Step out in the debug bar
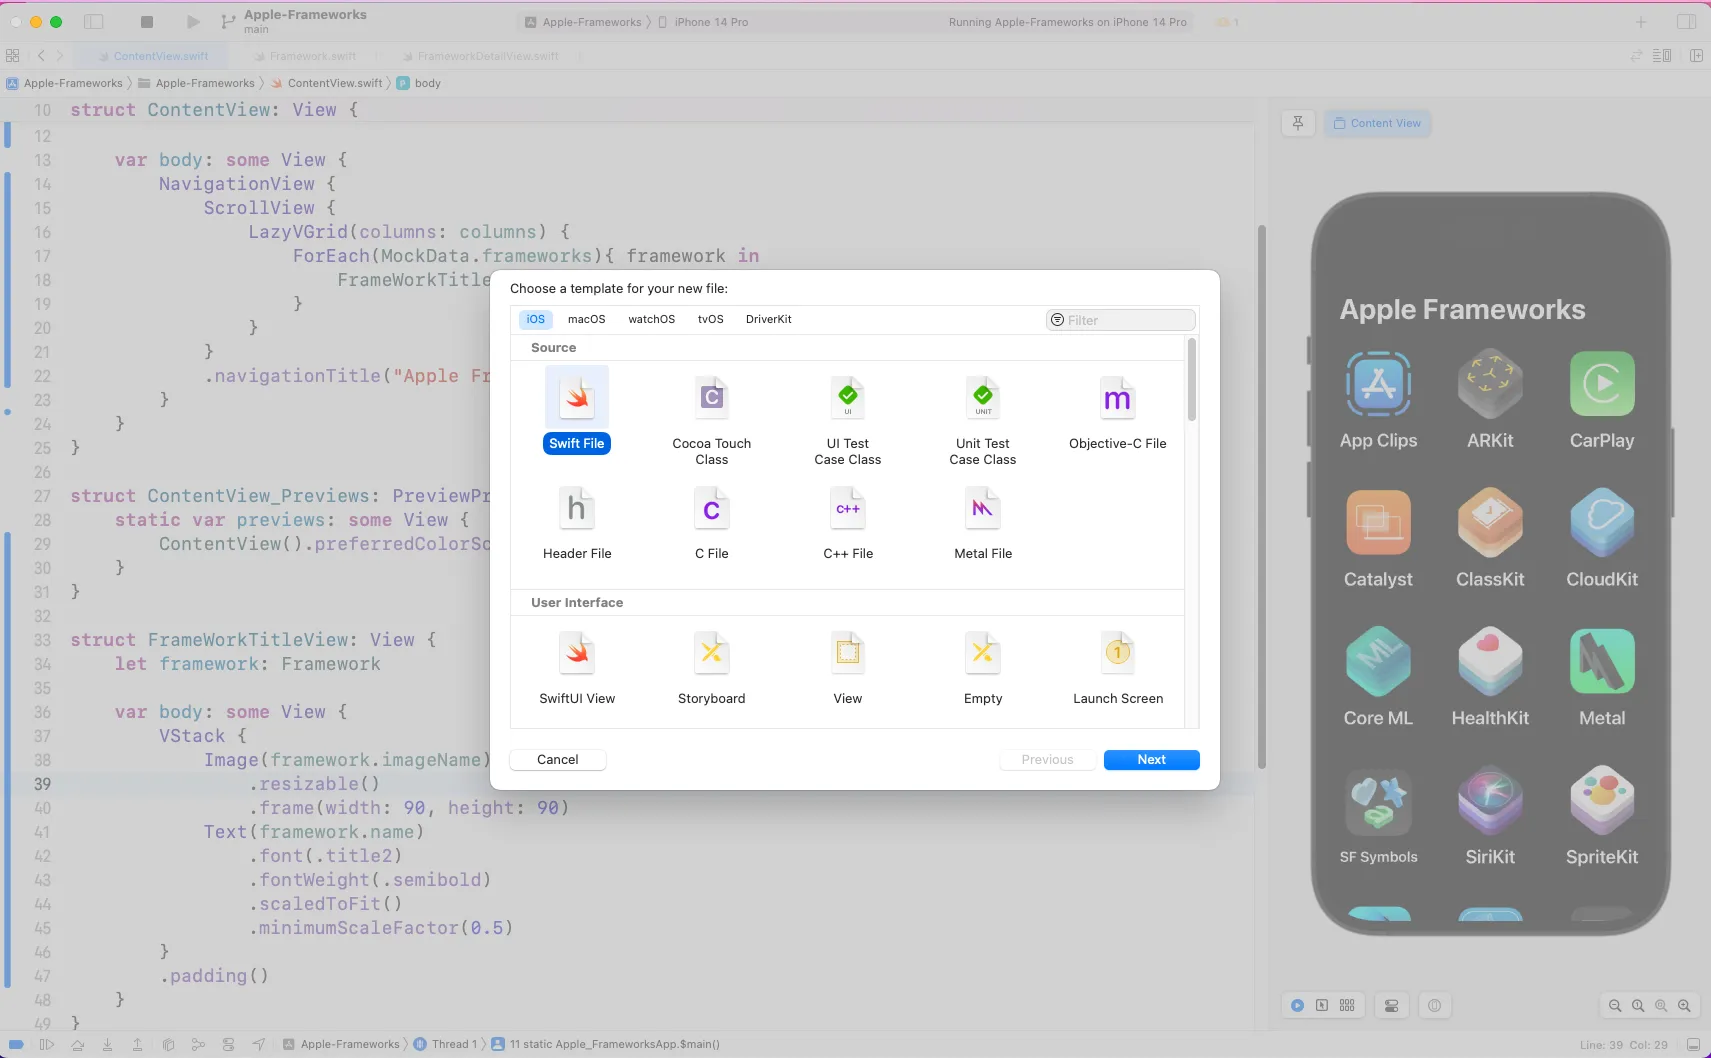The image size is (1711, 1058). click(137, 1044)
